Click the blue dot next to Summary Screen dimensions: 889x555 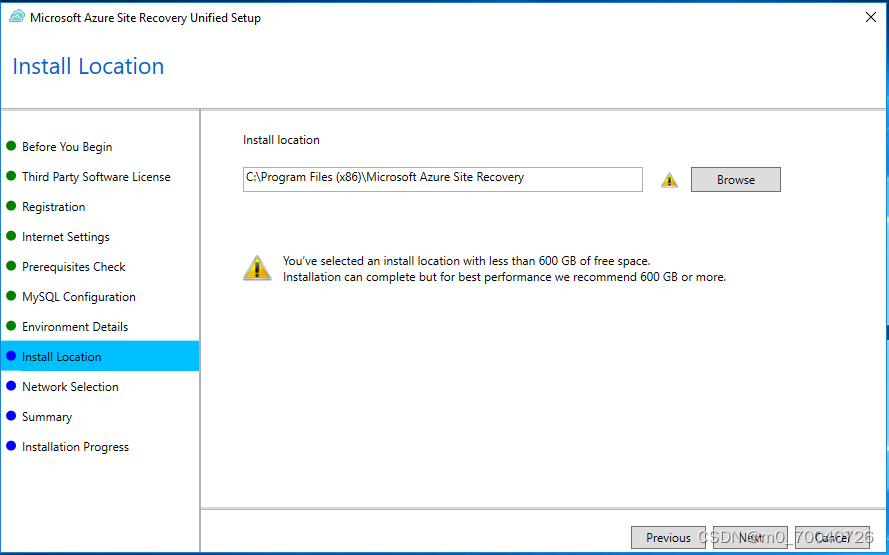11,417
